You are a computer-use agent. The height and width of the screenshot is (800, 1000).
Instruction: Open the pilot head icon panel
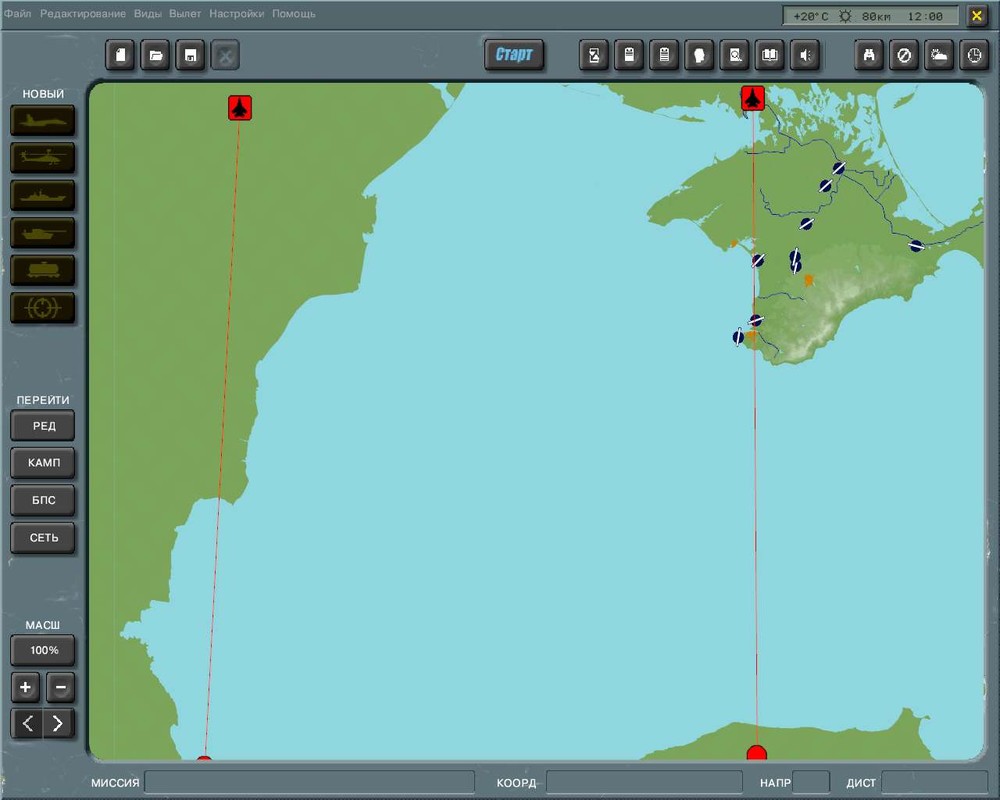(x=699, y=56)
